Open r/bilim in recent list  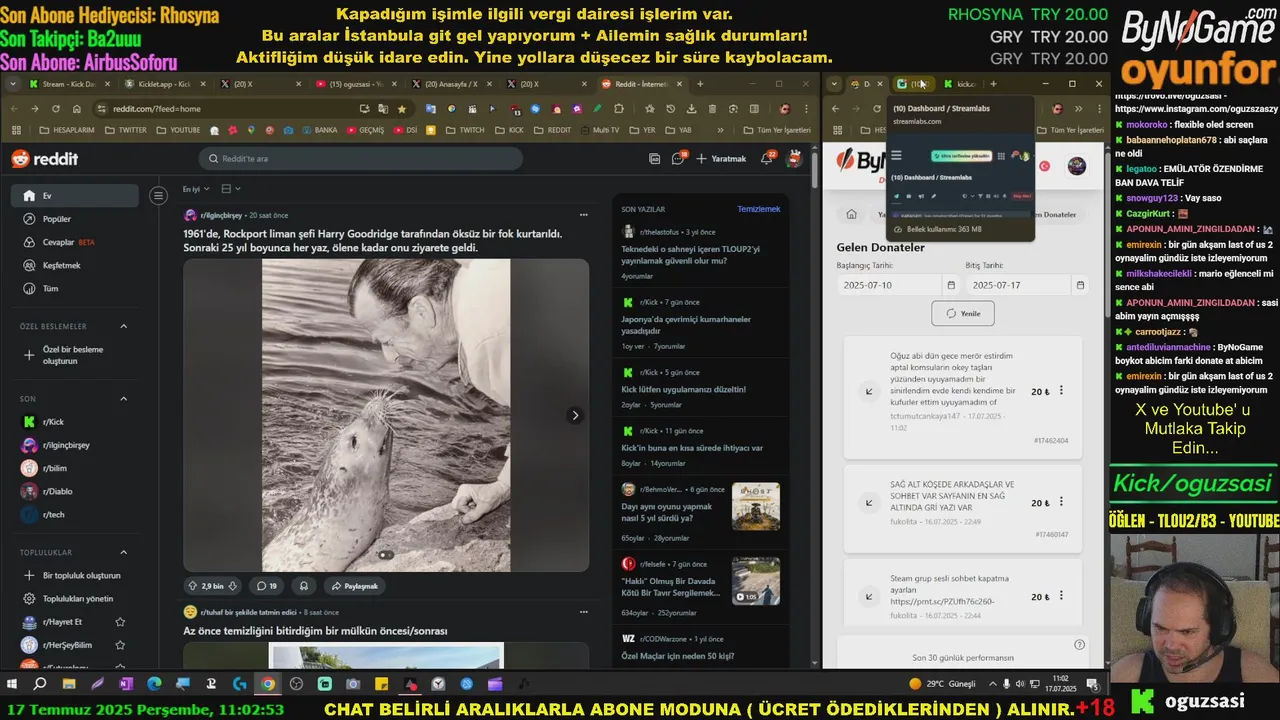pos(75,468)
